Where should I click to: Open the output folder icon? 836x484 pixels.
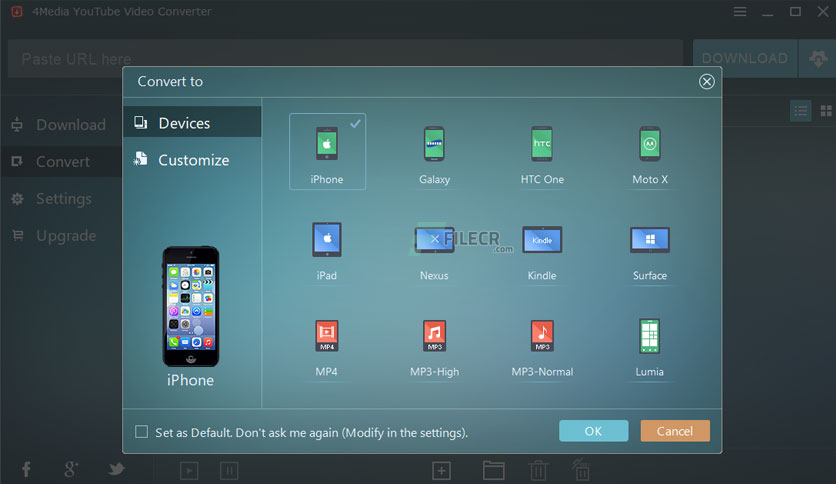[x=494, y=471]
